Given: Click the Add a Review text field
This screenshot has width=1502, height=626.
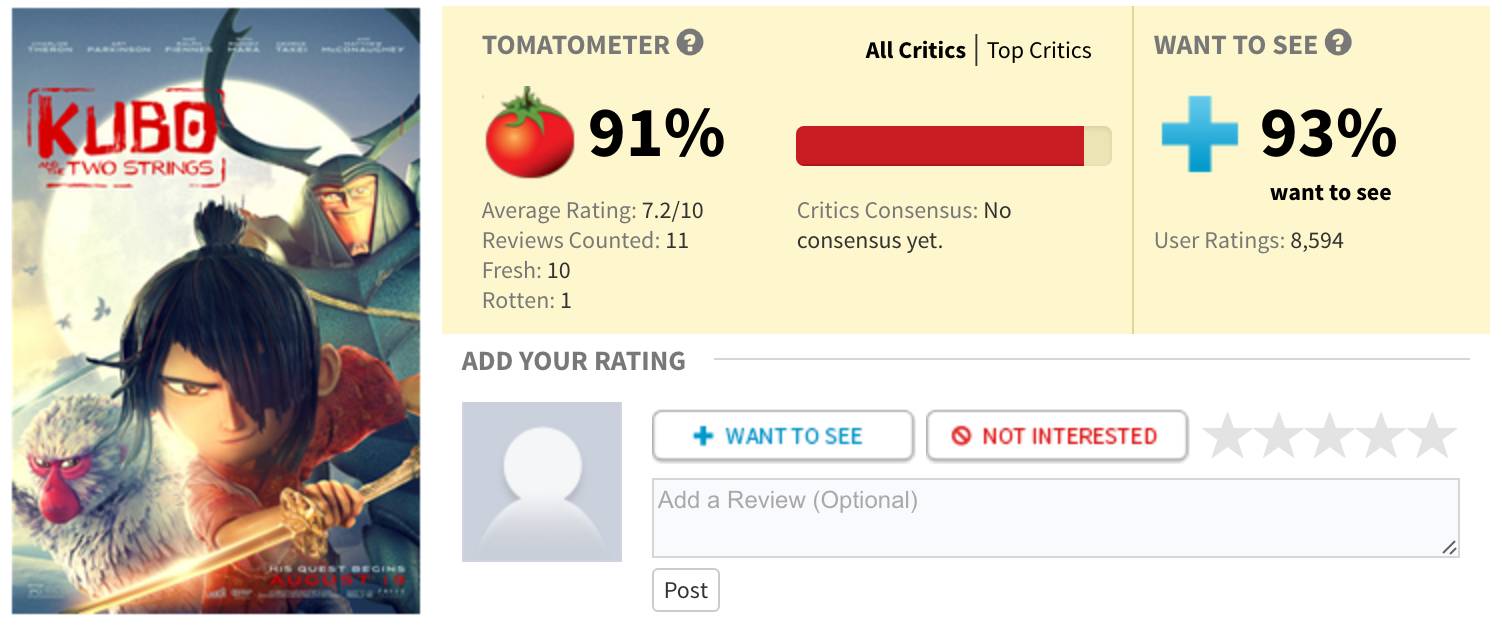Looking at the screenshot, I should (1056, 518).
